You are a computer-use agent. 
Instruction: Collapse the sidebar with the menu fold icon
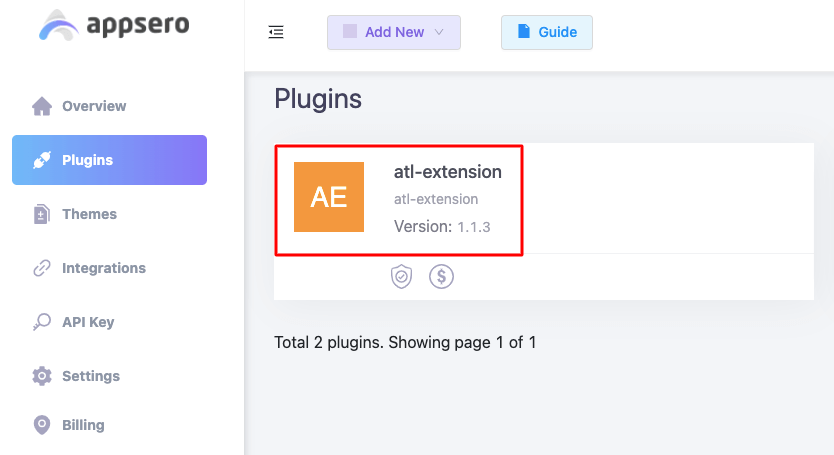coord(276,32)
